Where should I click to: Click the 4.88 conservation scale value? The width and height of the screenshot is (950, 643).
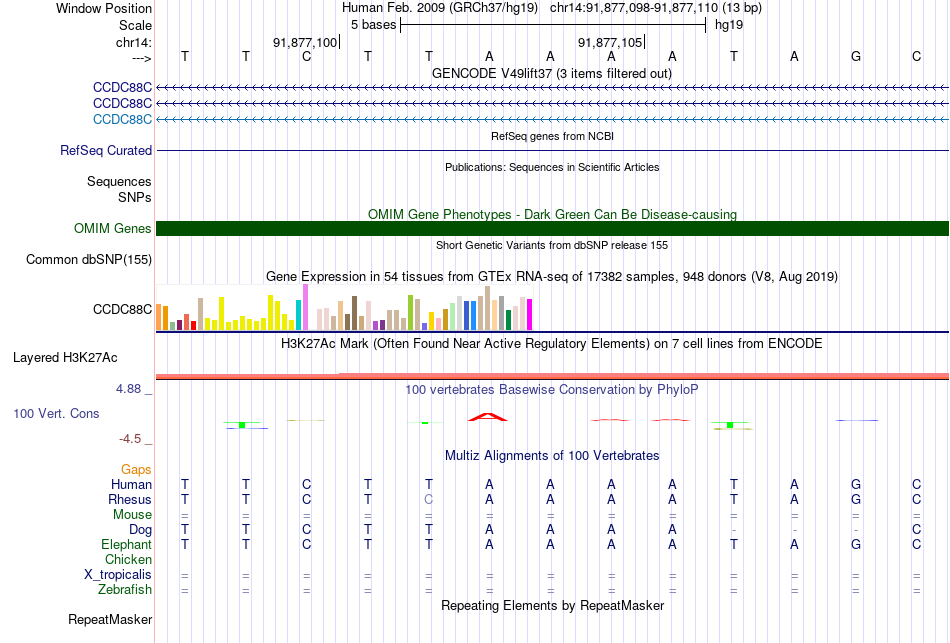coord(128,389)
